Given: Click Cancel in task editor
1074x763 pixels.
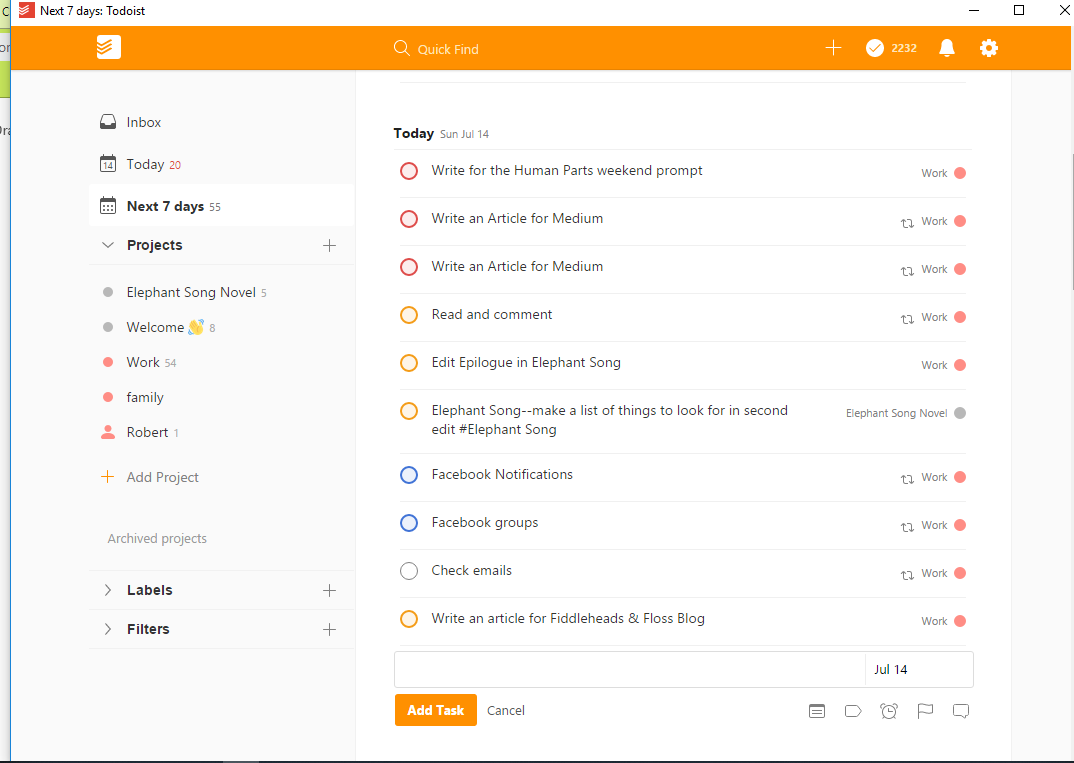Looking at the screenshot, I should click(505, 710).
